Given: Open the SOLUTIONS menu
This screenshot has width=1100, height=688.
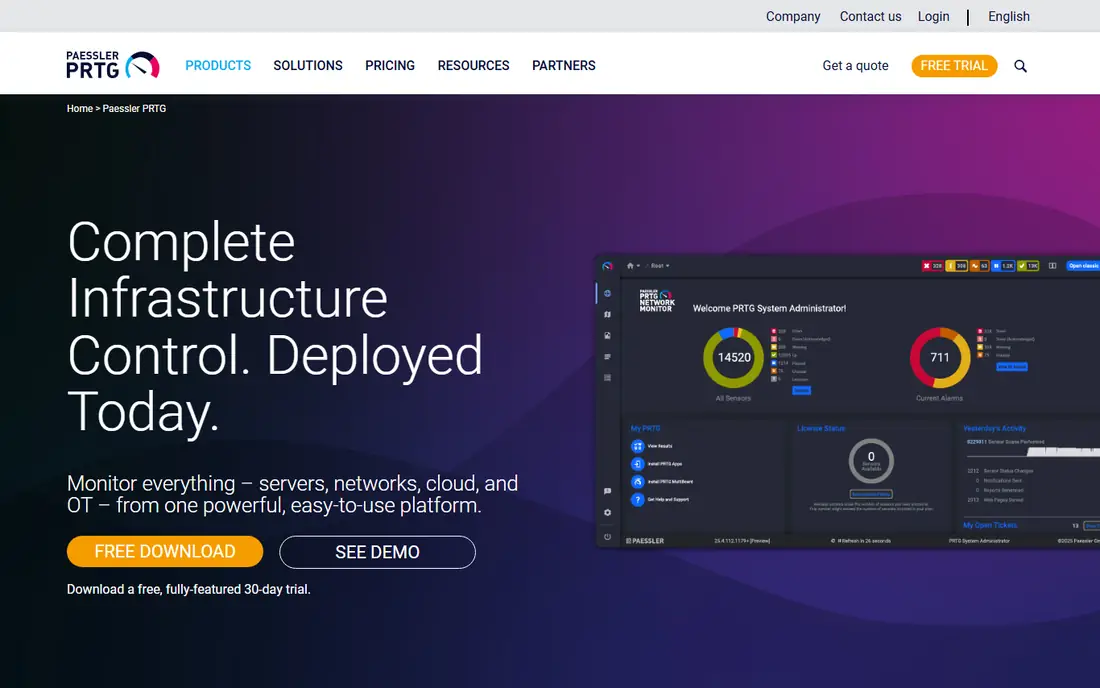Looking at the screenshot, I should click(308, 65).
